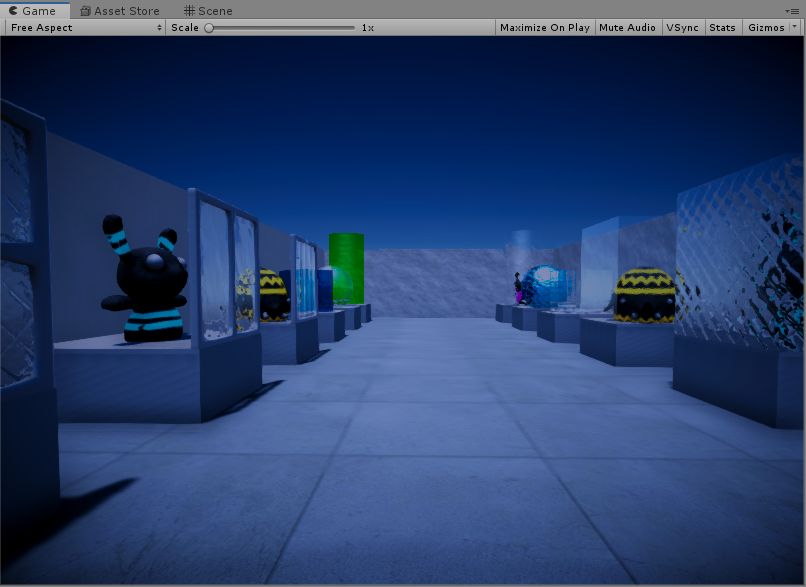Toggle VSync option

coord(682,28)
